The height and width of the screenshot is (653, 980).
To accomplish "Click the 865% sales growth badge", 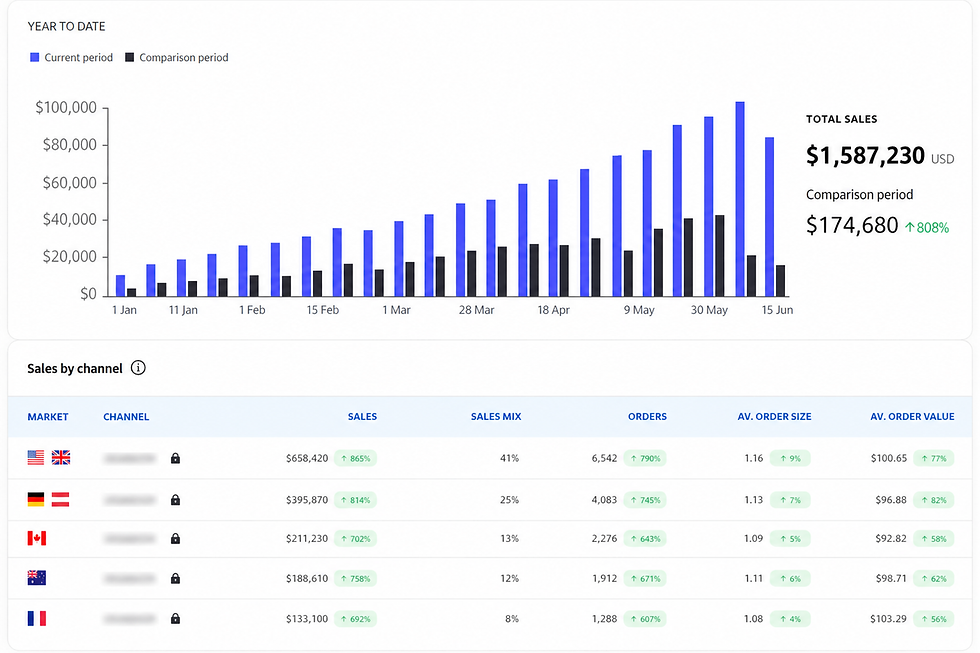I will pyautogui.click(x=355, y=458).
